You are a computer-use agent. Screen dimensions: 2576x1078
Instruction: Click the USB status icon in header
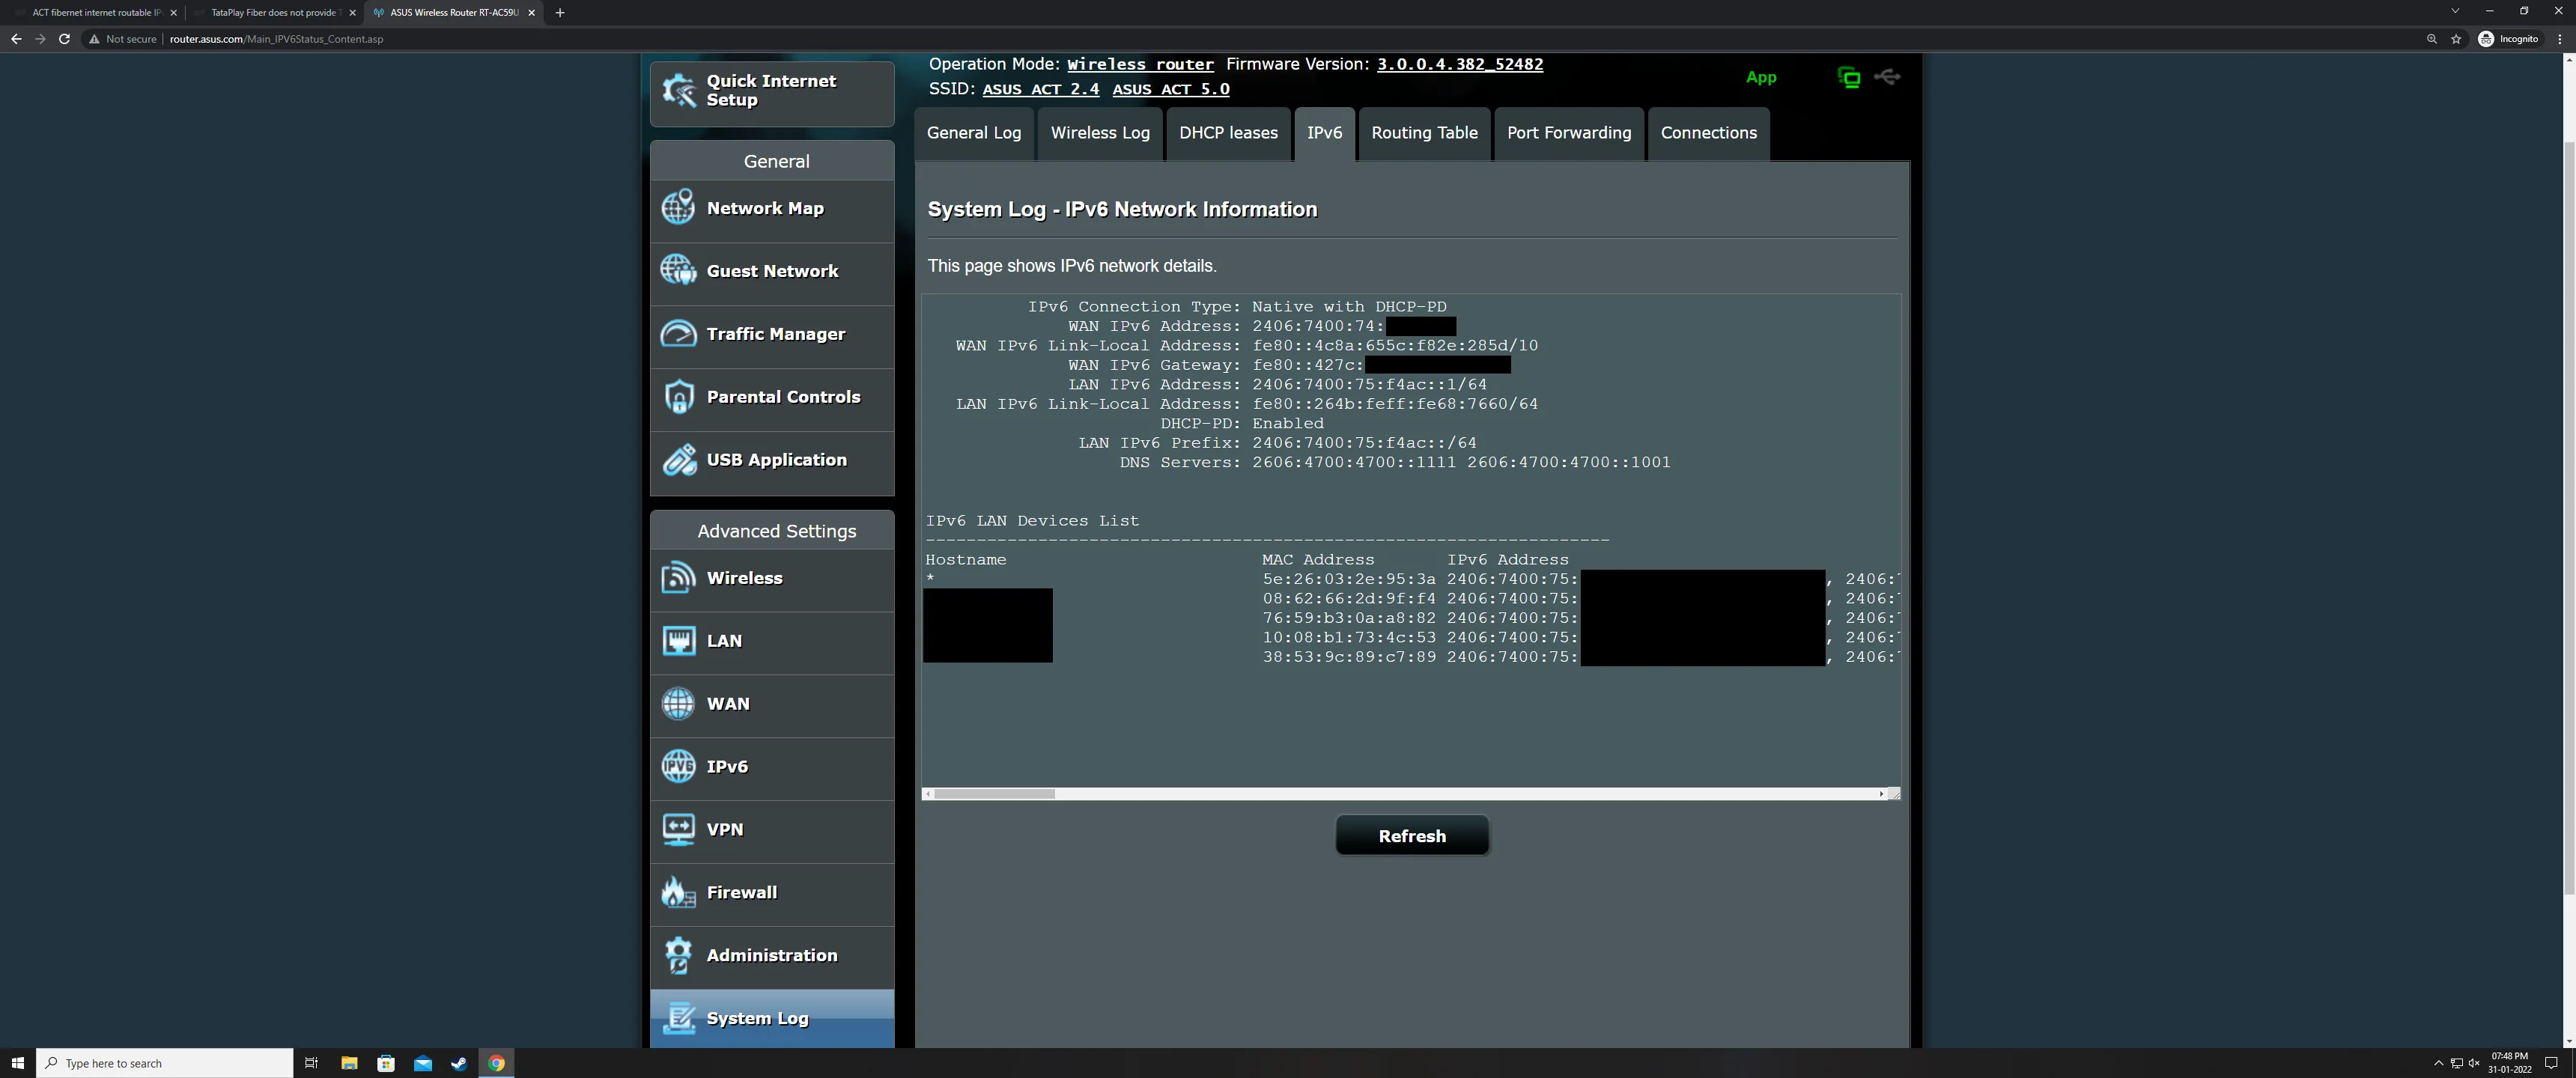coord(1887,77)
